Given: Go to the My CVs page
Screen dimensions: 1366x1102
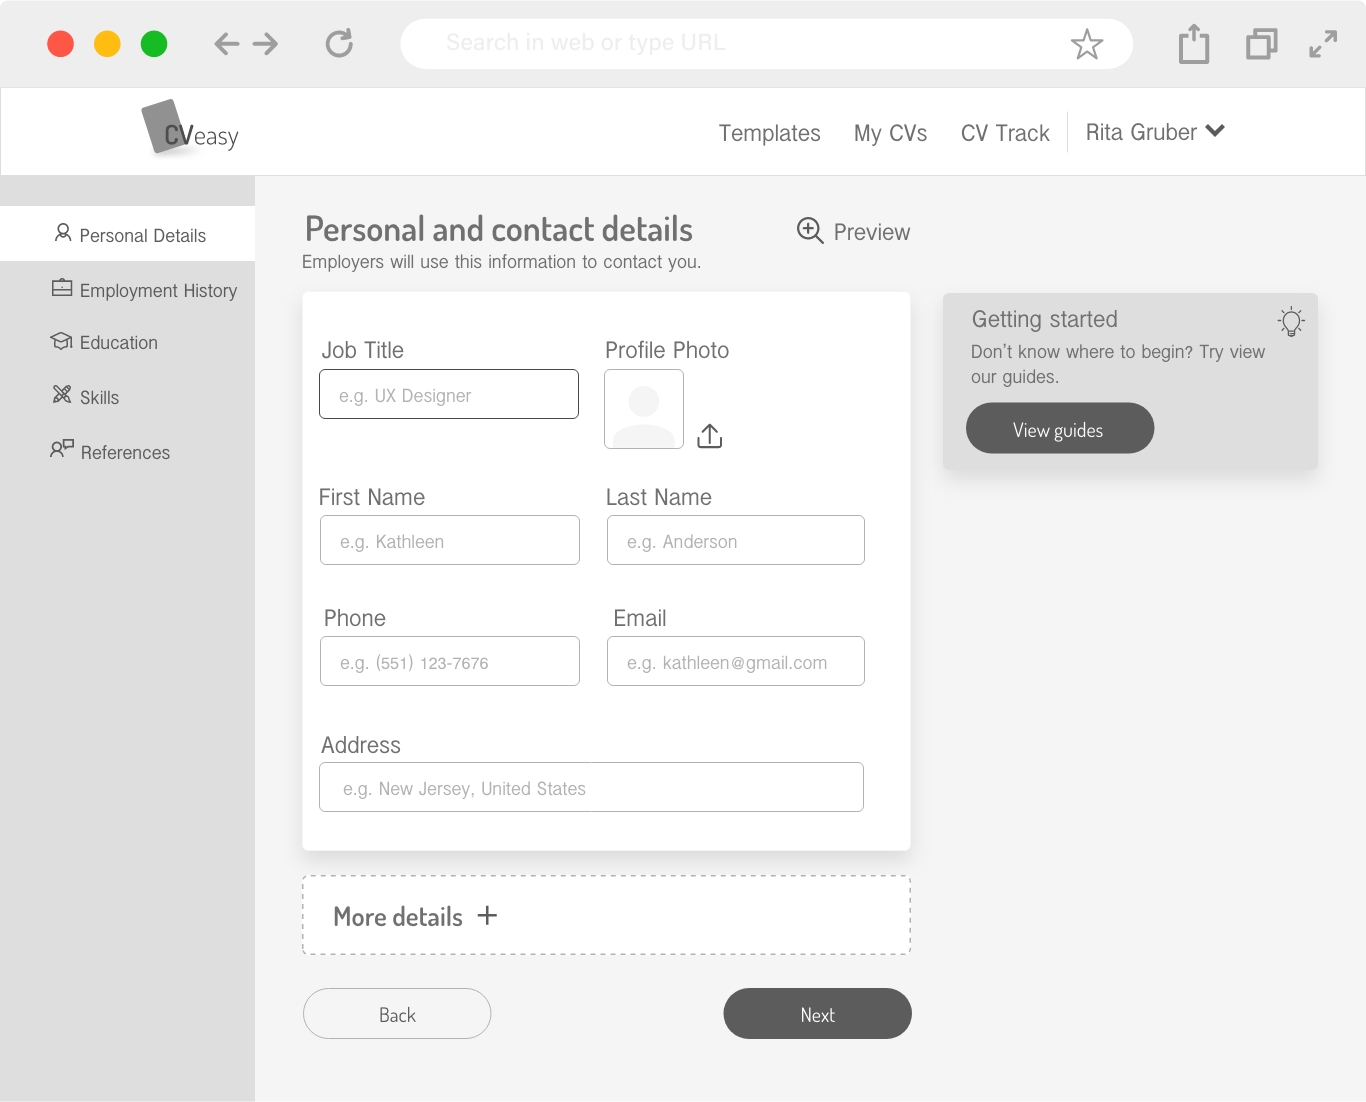Looking at the screenshot, I should pyautogui.click(x=890, y=133).
